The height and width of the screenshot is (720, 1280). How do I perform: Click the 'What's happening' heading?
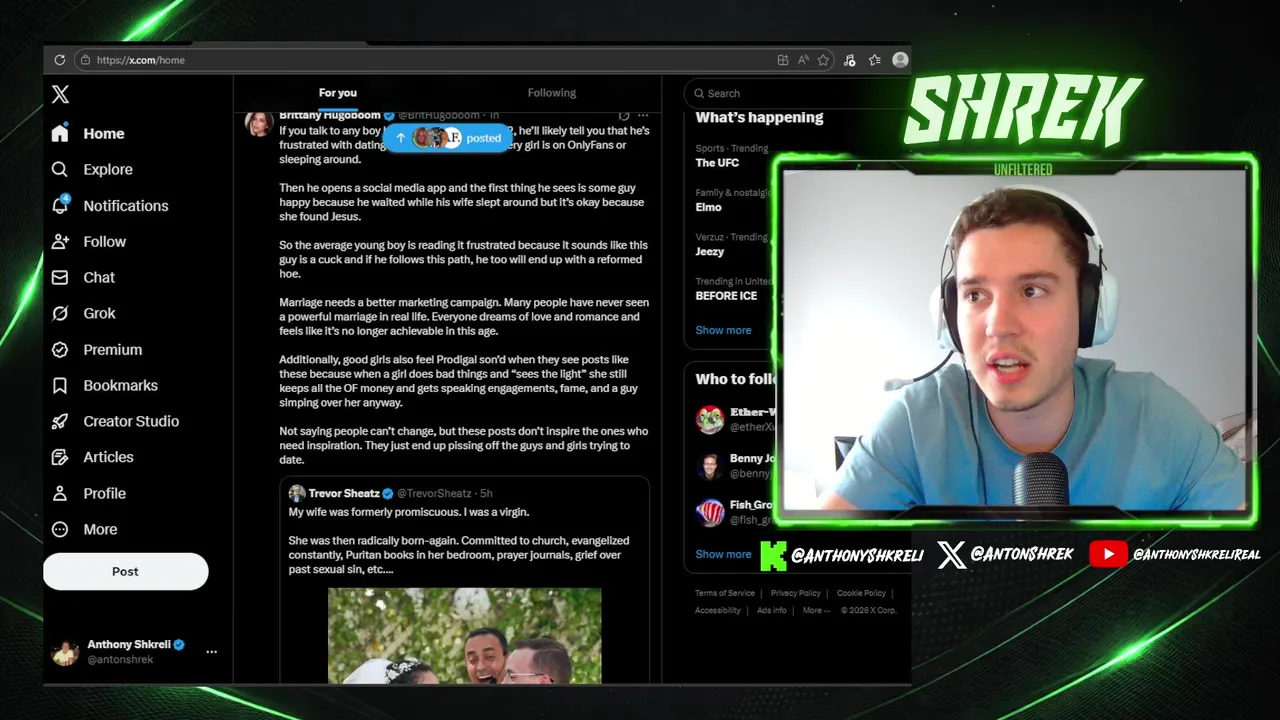click(x=759, y=117)
